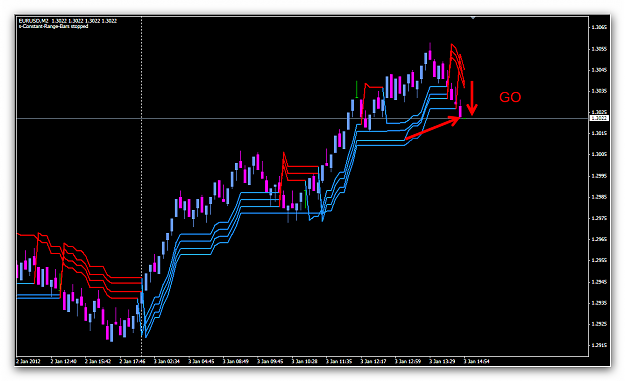
Task: Click the 1.3035 price axis label
Action: 599,91
